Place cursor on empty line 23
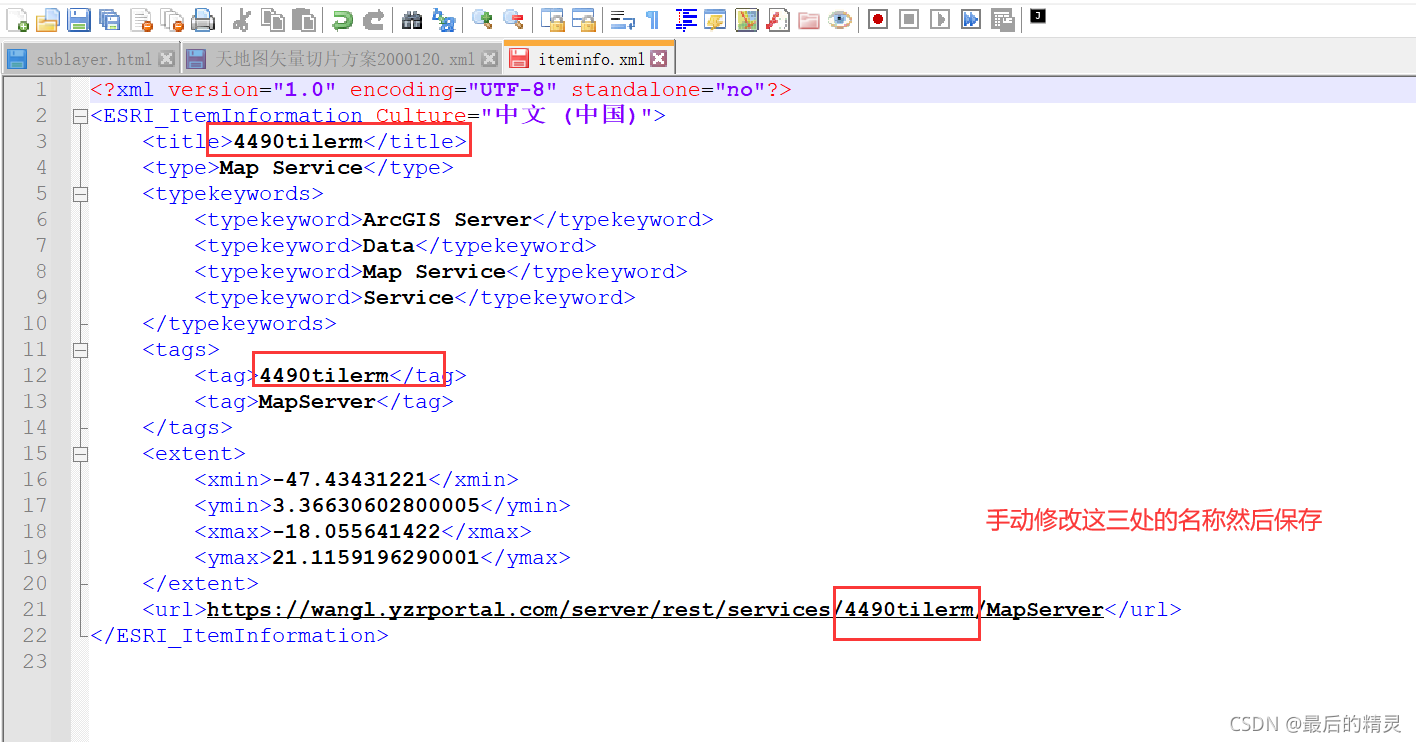 click(750, 662)
